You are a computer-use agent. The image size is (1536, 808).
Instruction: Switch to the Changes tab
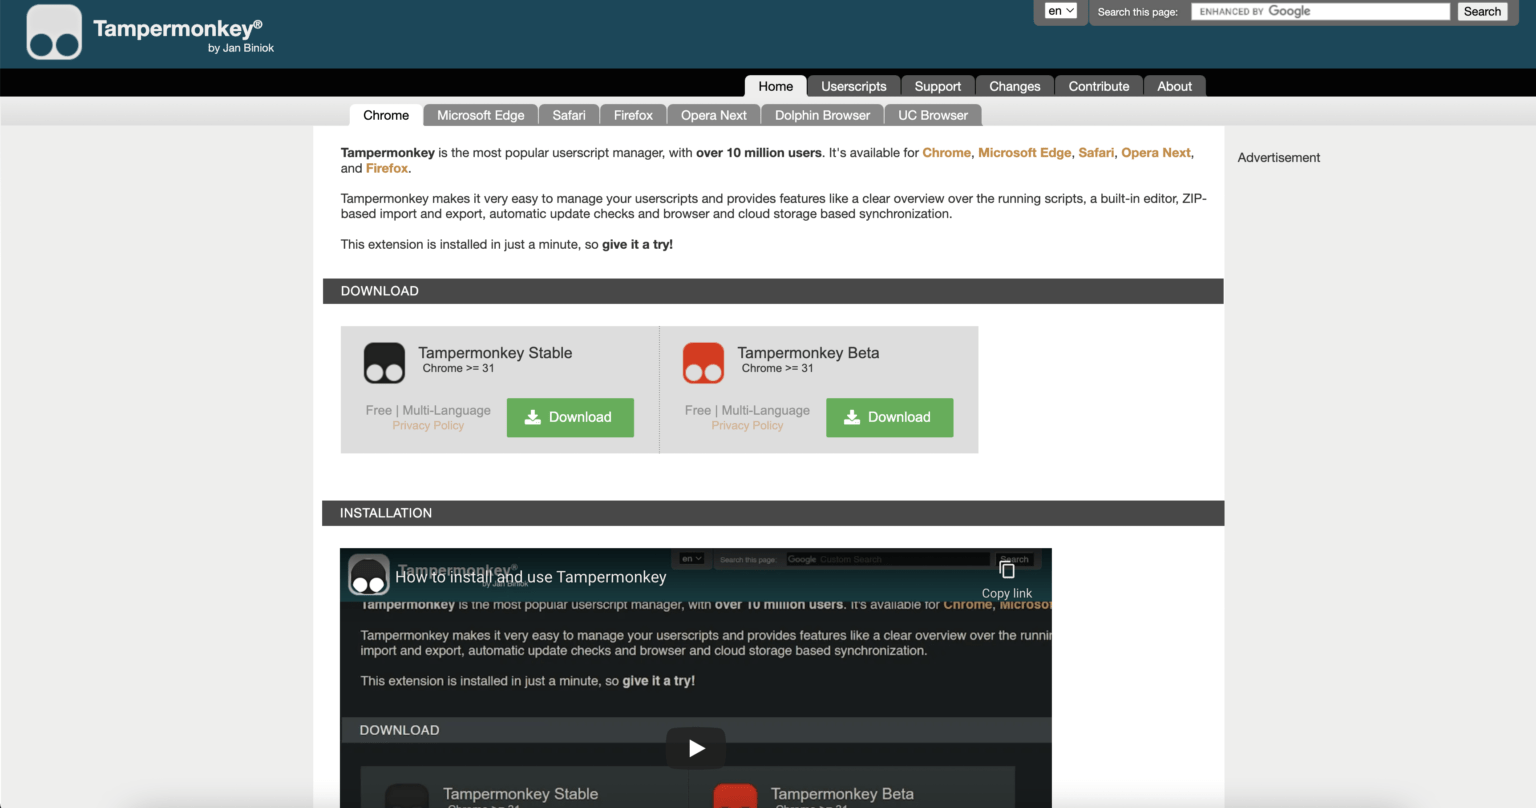point(1014,86)
